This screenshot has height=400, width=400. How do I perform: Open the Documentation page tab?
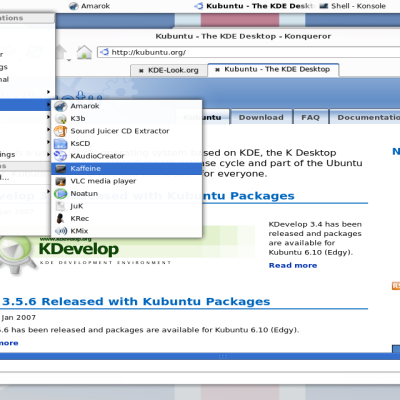(x=365, y=117)
